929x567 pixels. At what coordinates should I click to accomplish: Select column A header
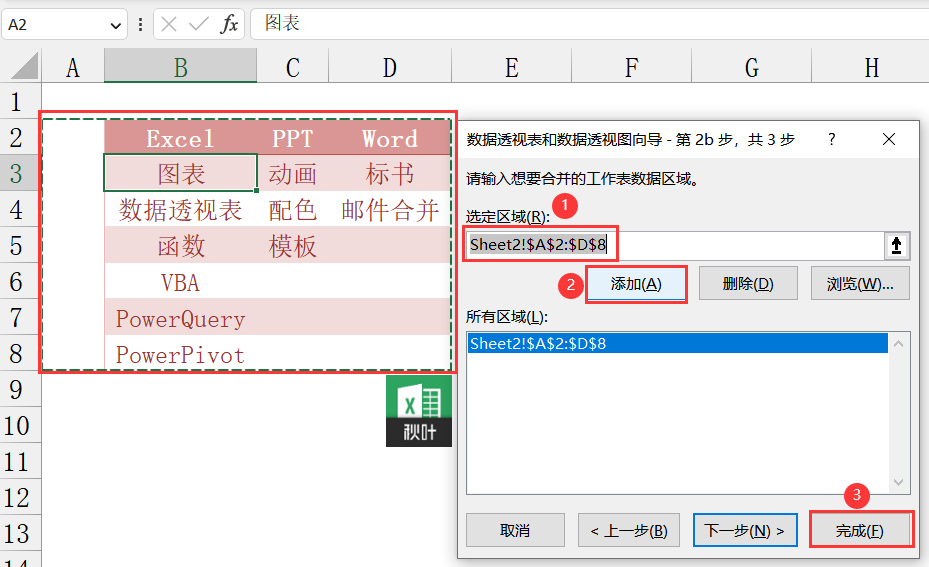pyautogui.click(x=73, y=68)
